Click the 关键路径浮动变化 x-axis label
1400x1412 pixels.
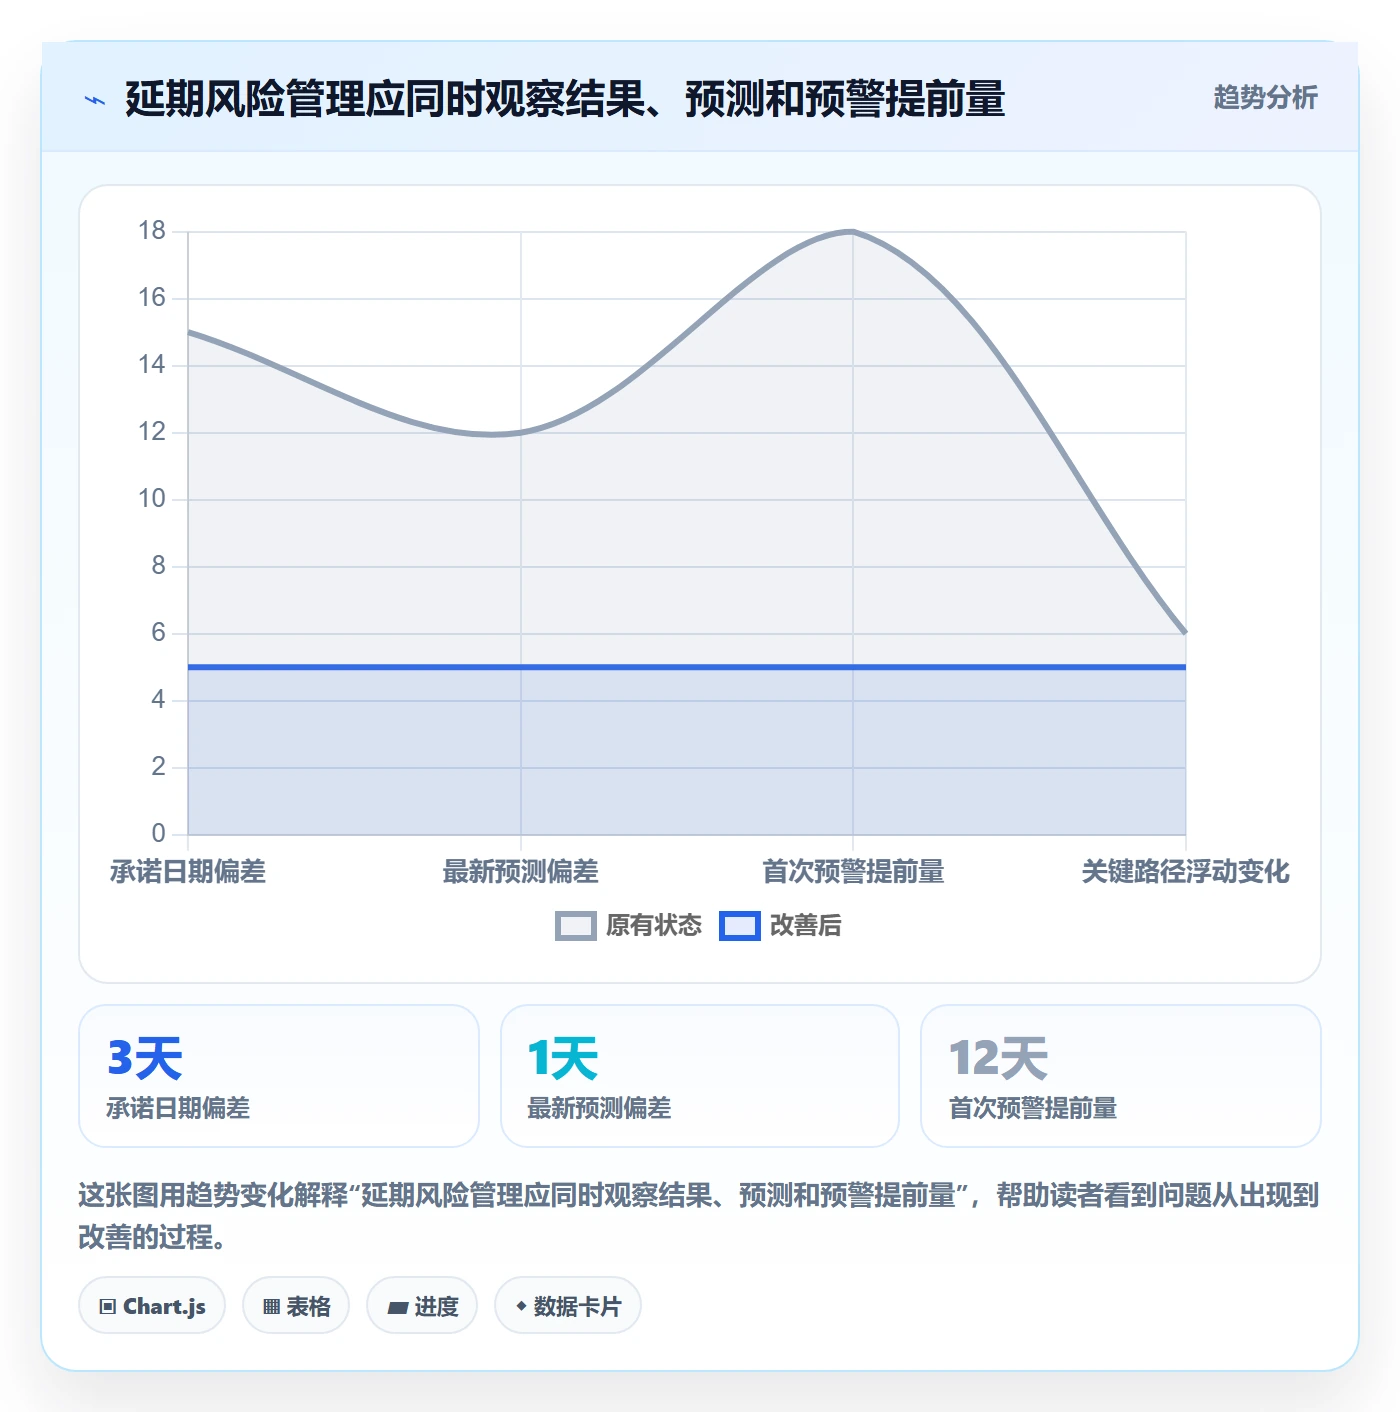(x=1186, y=872)
